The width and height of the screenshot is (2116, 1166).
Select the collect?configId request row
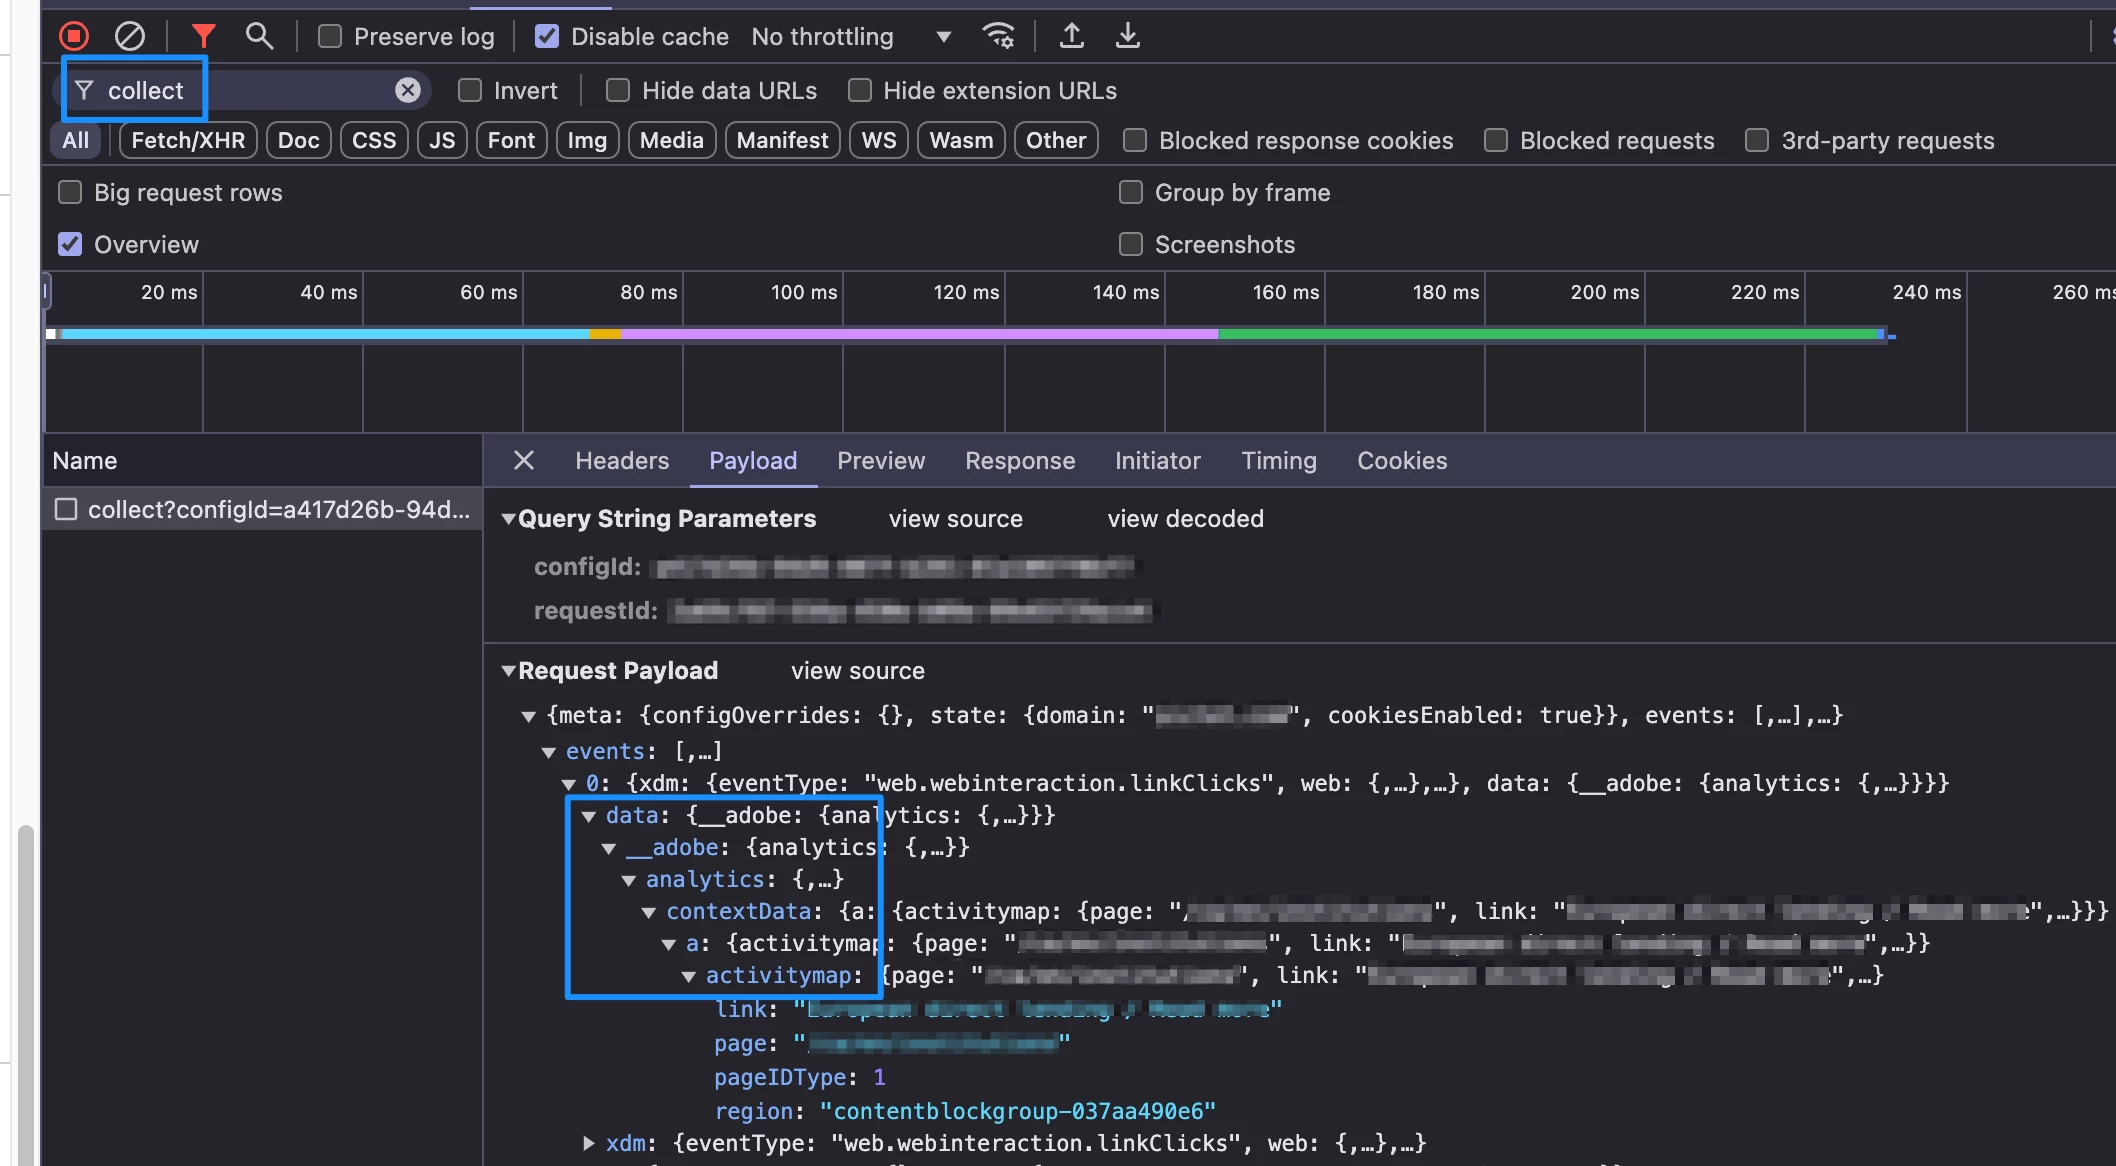(x=278, y=509)
